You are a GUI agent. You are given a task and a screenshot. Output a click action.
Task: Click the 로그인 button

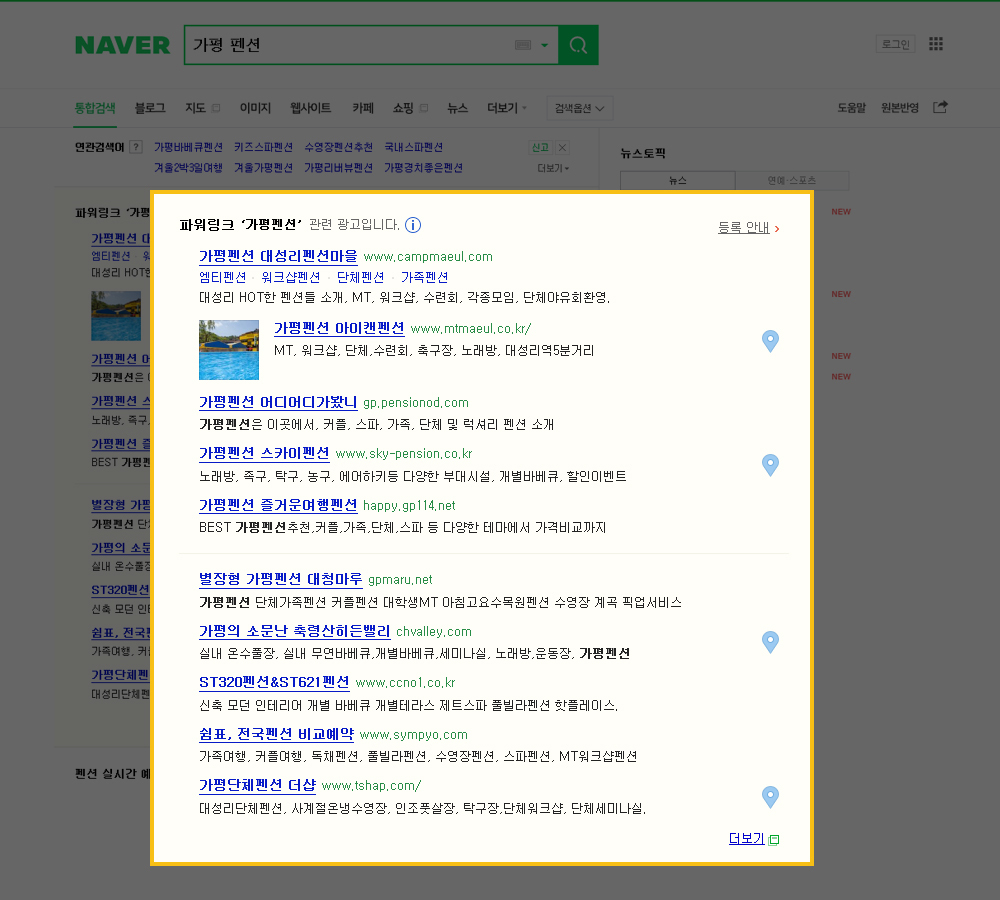click(x=895, y=44)
